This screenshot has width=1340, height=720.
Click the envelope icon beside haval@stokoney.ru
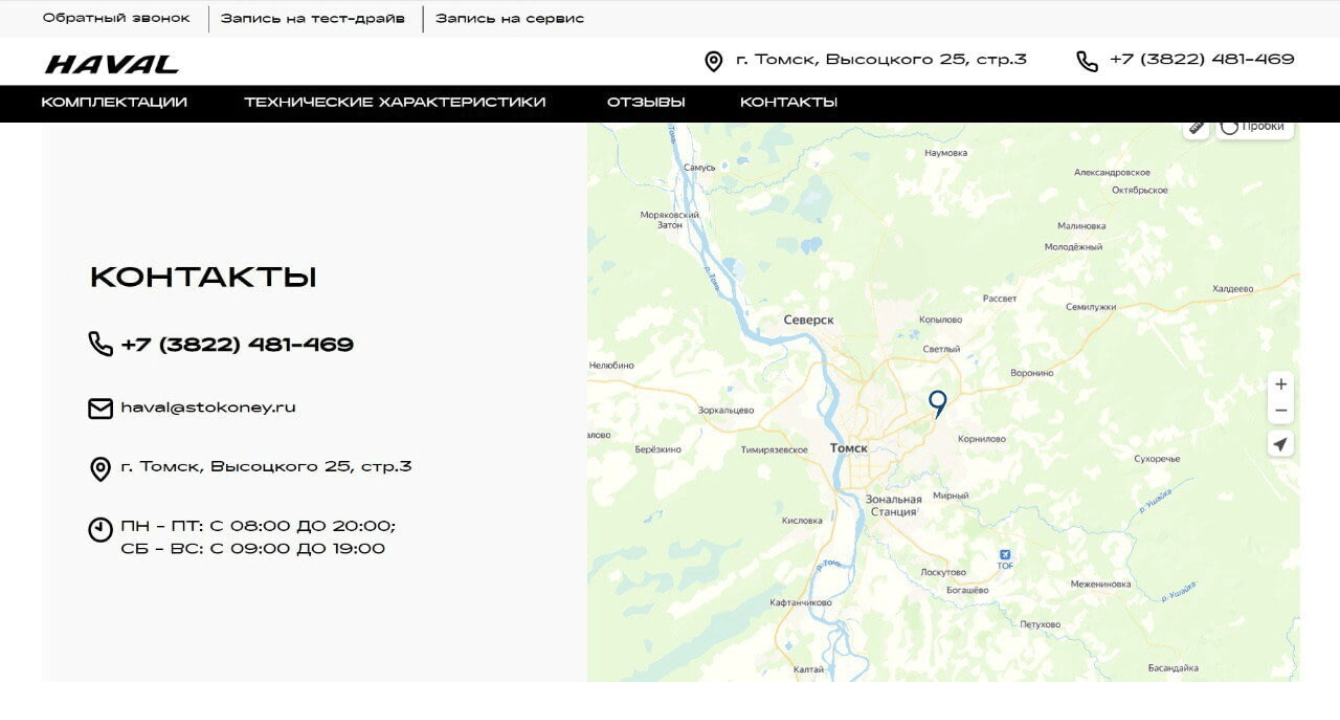101,409
